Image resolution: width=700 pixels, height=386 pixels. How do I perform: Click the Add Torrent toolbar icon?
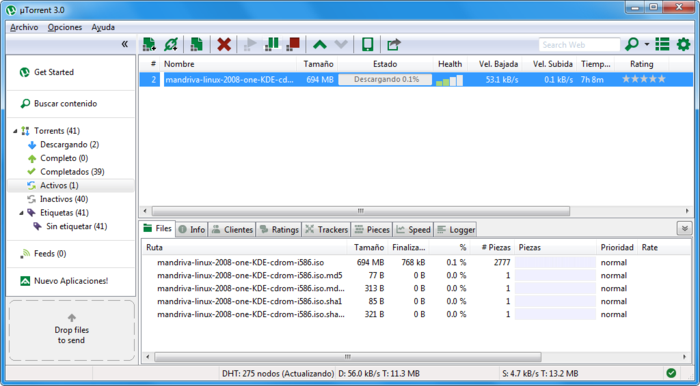149,44
